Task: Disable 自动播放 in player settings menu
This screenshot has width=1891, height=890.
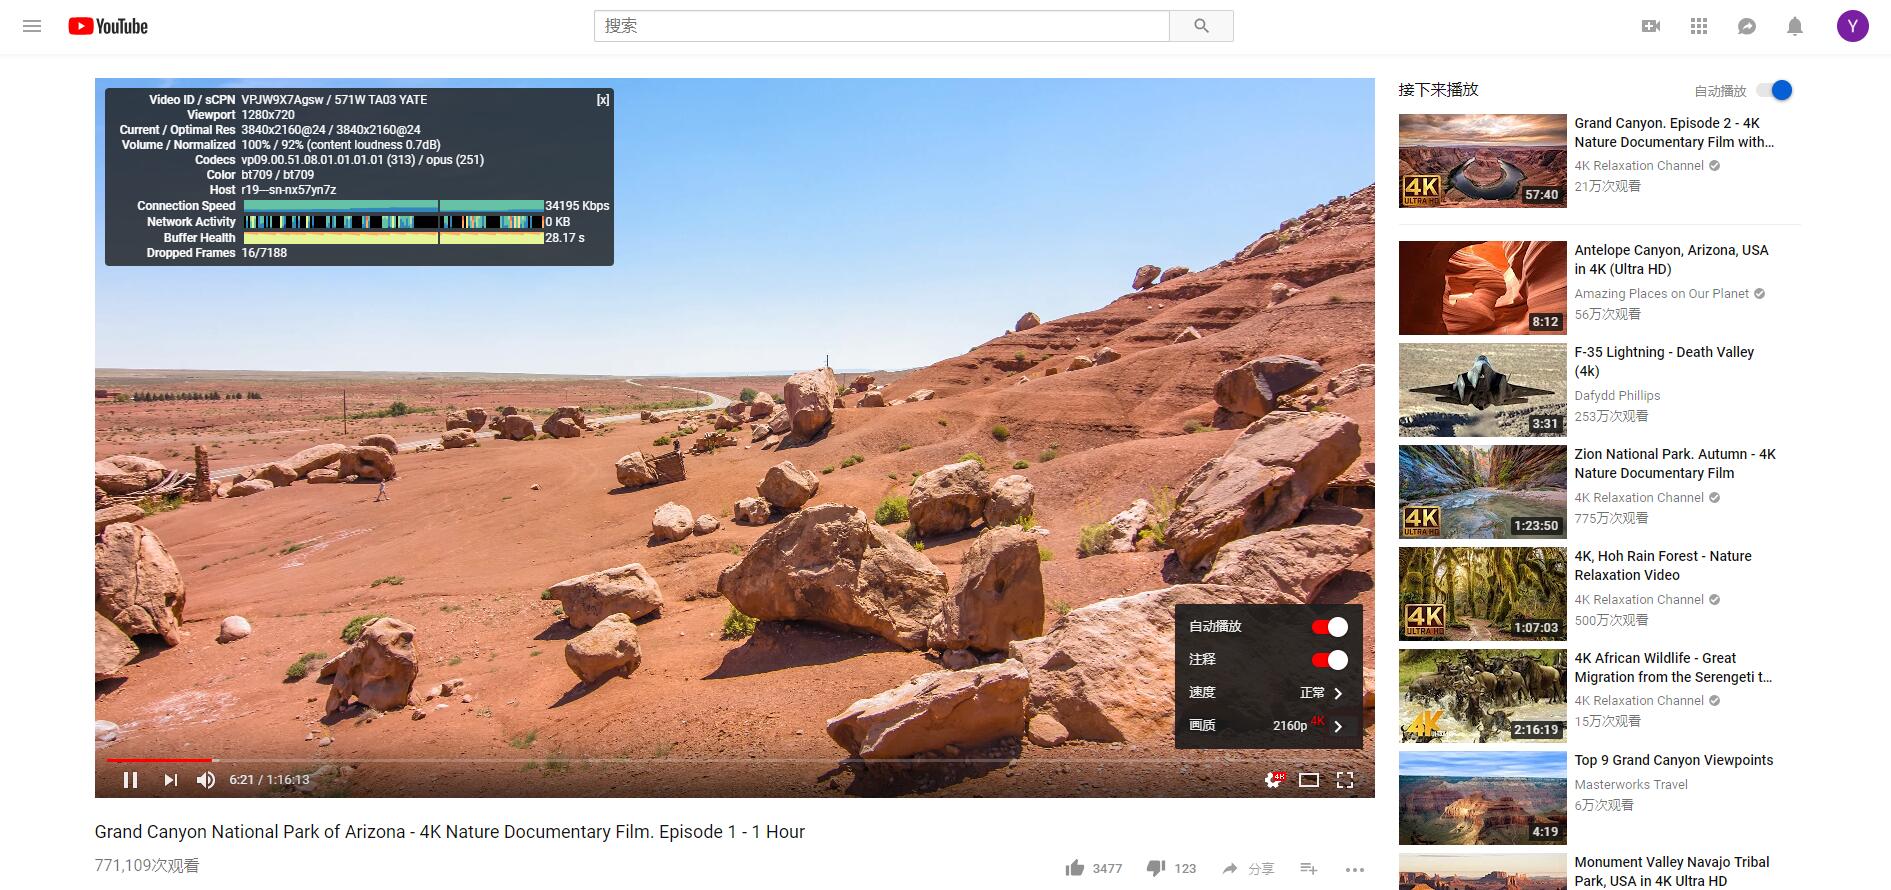Action: tap(1329, 627)
